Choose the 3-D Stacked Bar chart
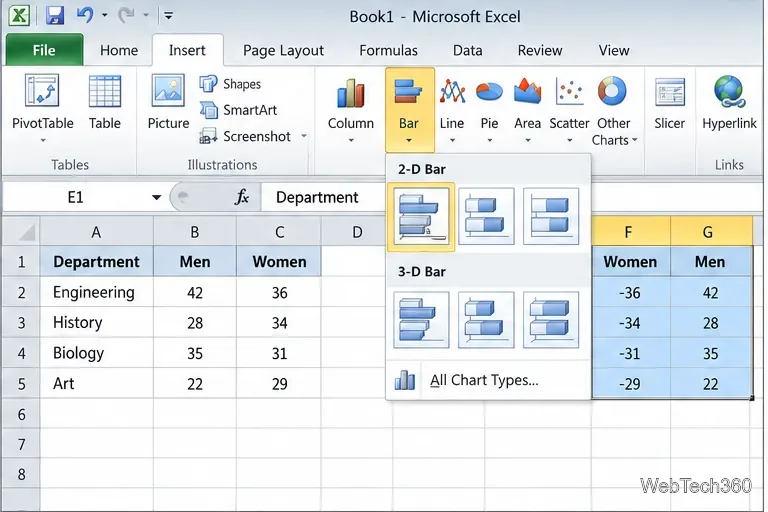Viewport: 768px width, 512px height. (486, 320)
